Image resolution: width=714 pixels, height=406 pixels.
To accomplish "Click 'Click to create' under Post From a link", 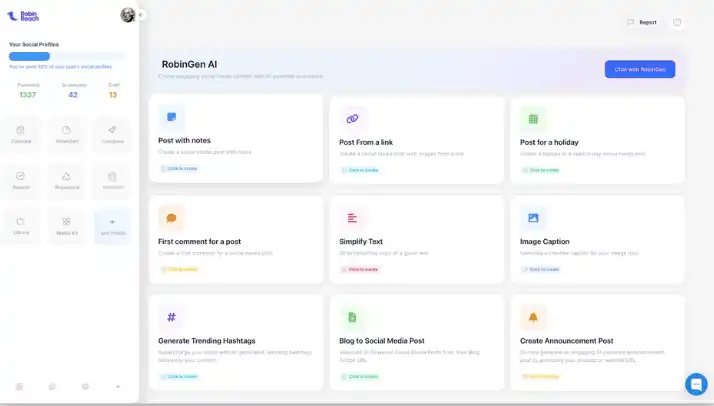I will coord(360,170).
